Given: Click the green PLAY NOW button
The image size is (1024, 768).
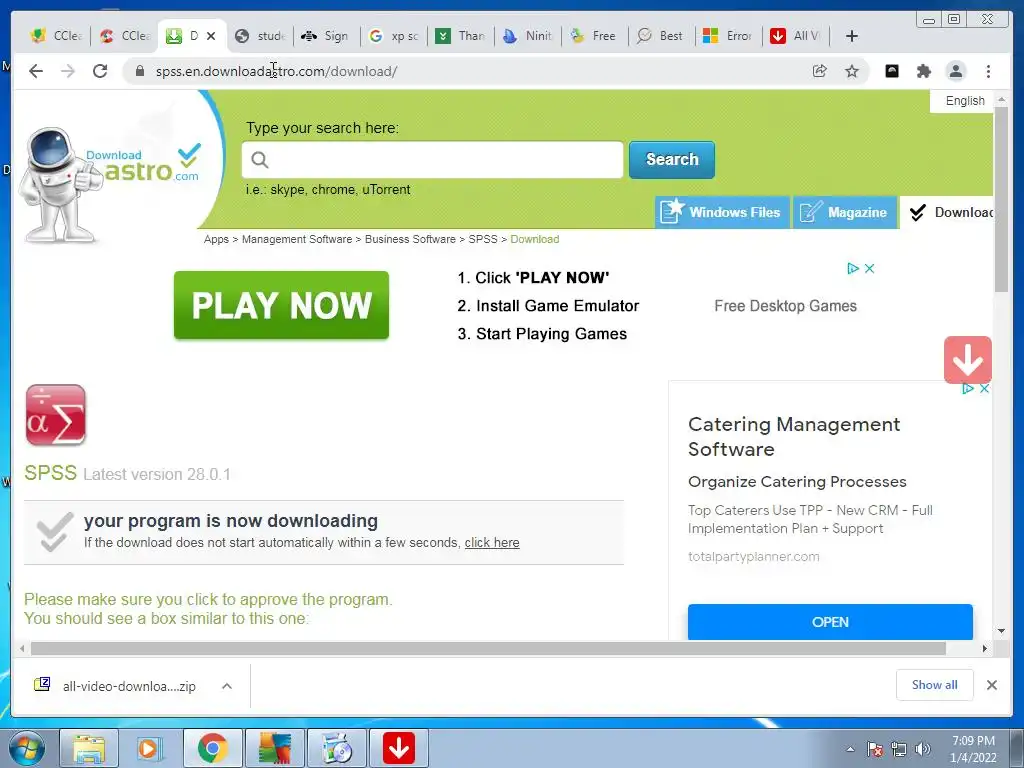Looking at the screenshot, I should point(281,305).
